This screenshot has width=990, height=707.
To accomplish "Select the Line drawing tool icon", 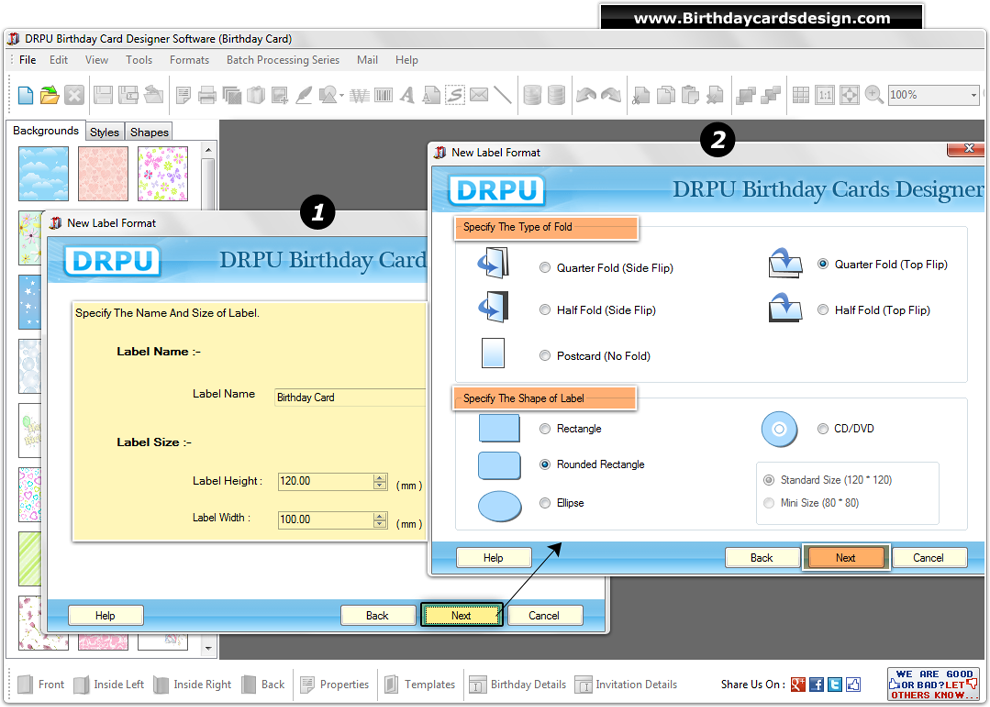I will click(503, 95).
